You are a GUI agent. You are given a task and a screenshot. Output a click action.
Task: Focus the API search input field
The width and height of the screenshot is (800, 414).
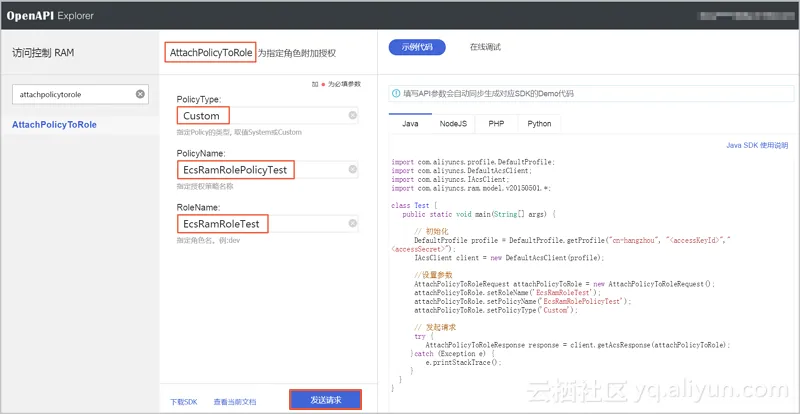coord(80,94)
